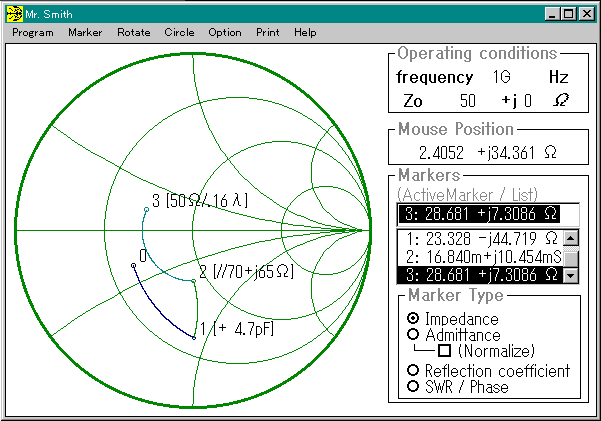Click the Mr. Smith app icon in title bar
Image resolution: width=601 pixels, height=421 pixels.
15,15
